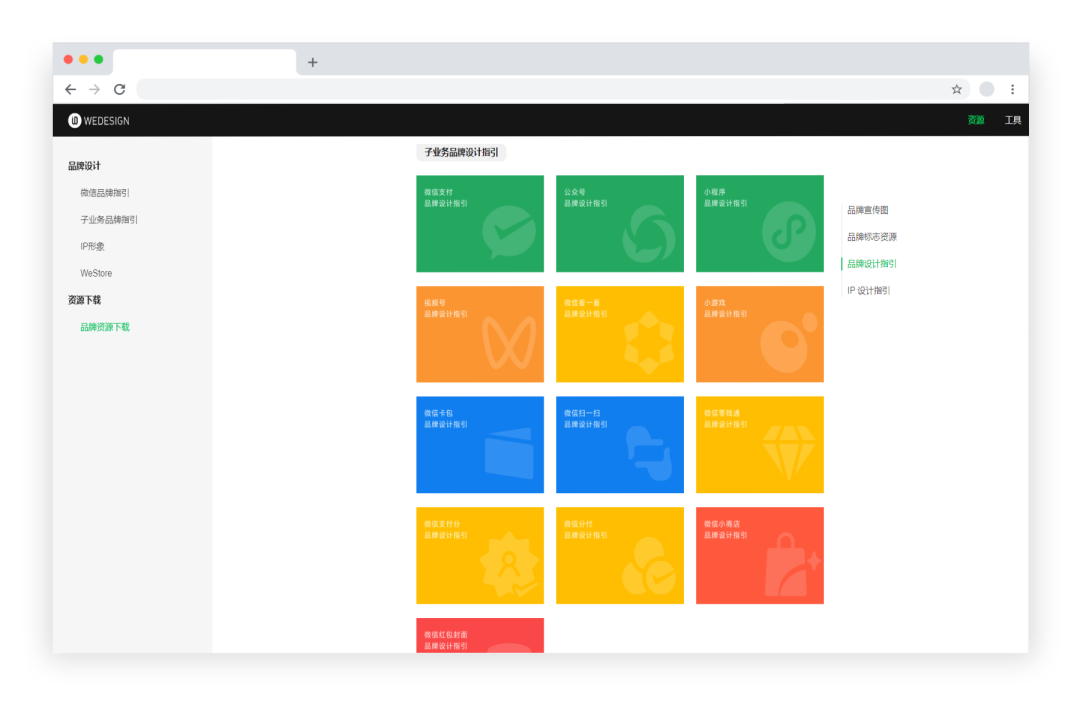Open the 小游戏 brand guide card
This screenshot has width=1080, height=720.
click(x=760, y=334)
